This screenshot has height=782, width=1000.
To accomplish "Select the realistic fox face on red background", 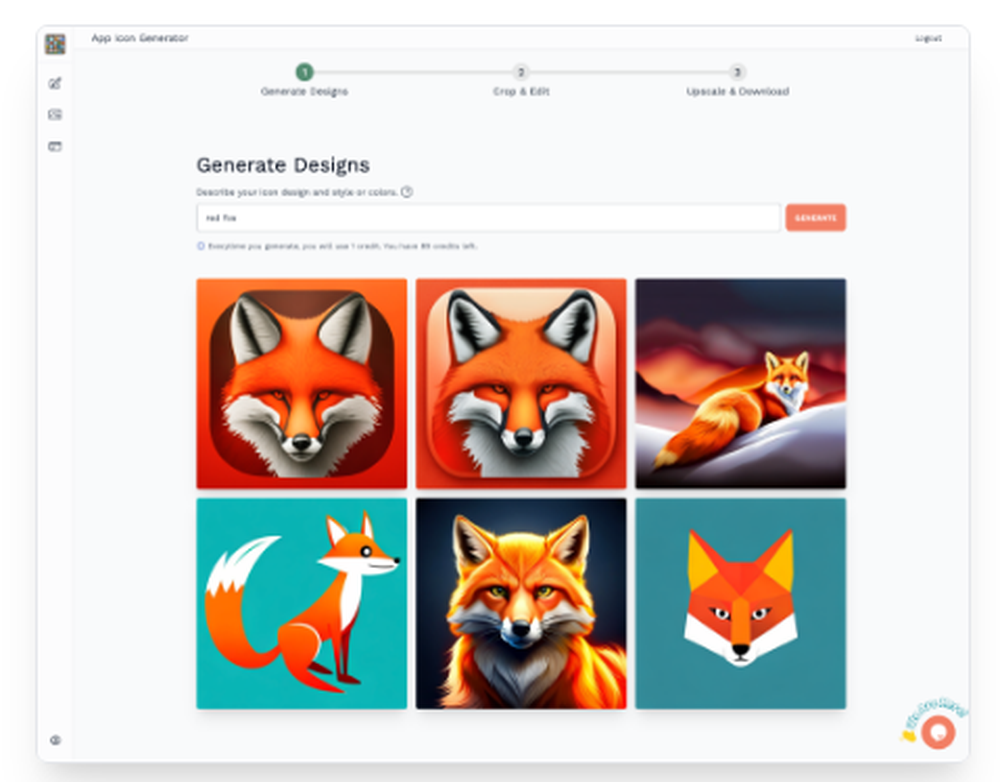I will click(x=303, y=382).
